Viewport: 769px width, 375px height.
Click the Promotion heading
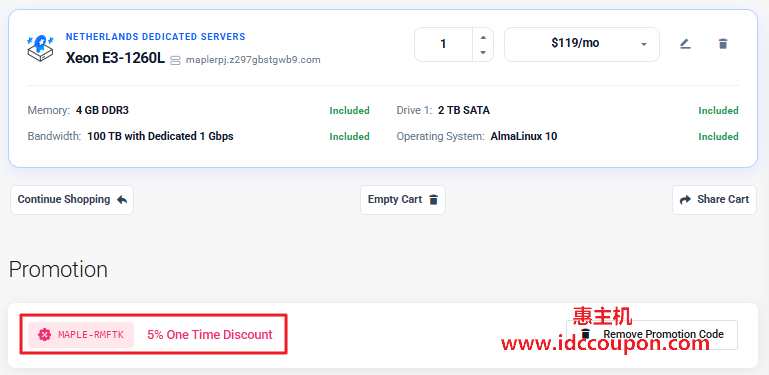pos(58,269)
